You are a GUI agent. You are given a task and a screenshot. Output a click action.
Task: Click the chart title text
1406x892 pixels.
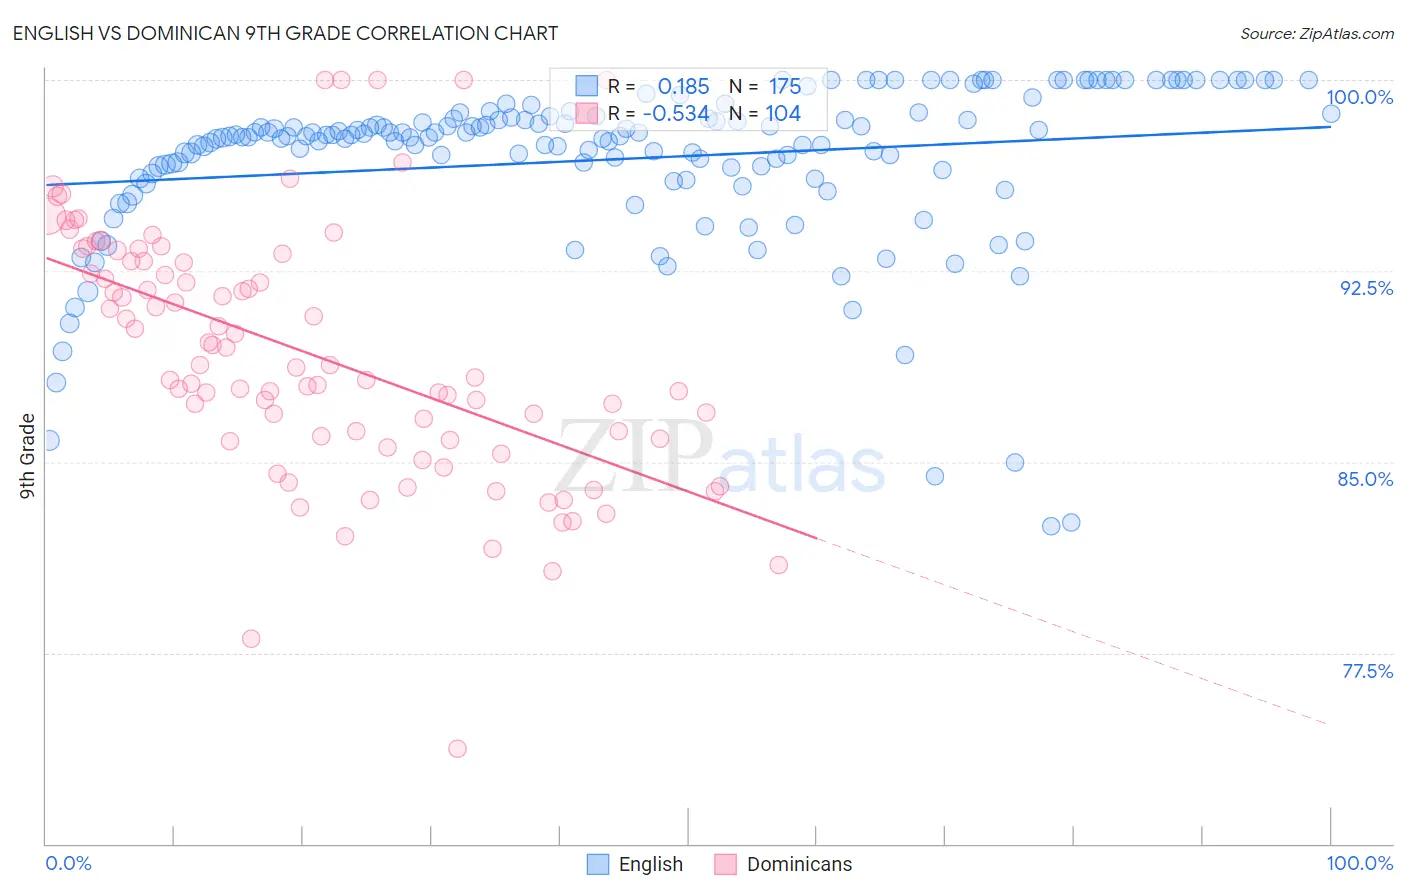[x=285, y=33]
